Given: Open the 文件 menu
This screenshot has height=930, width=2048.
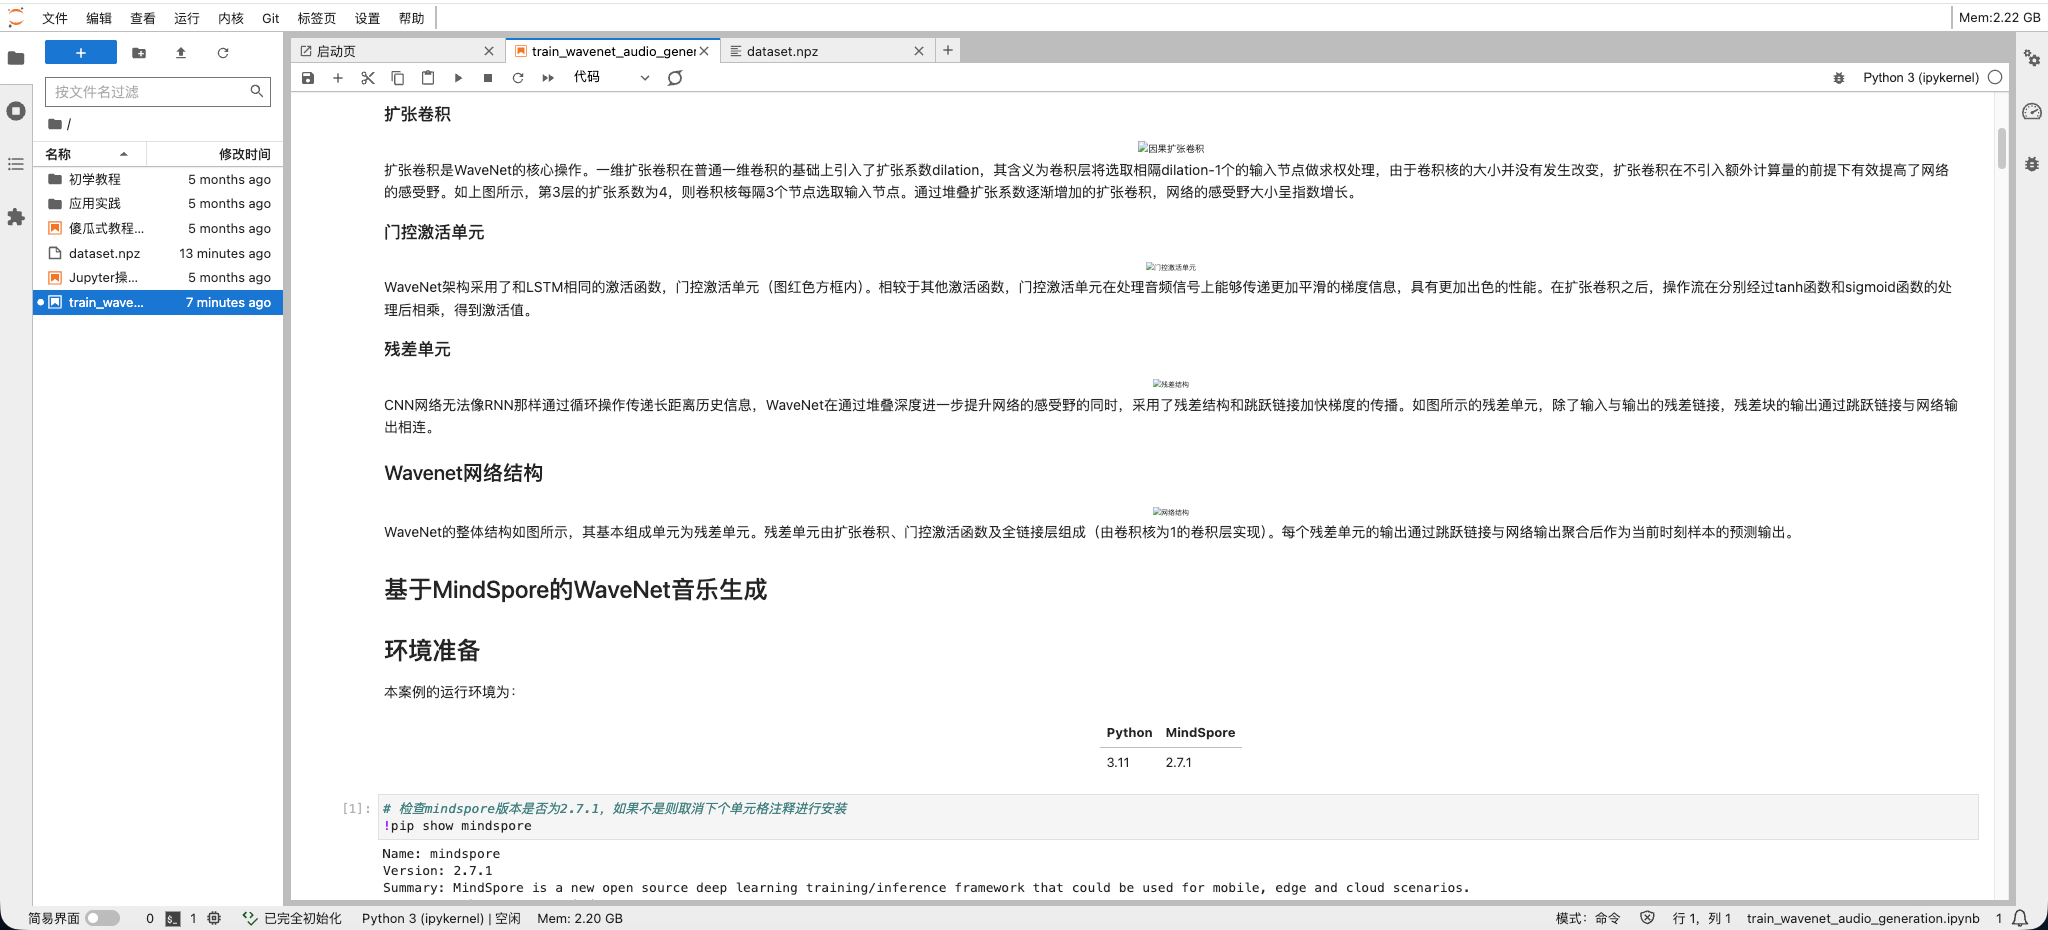Looking at the screenshot, I should (x=55, y=18).
